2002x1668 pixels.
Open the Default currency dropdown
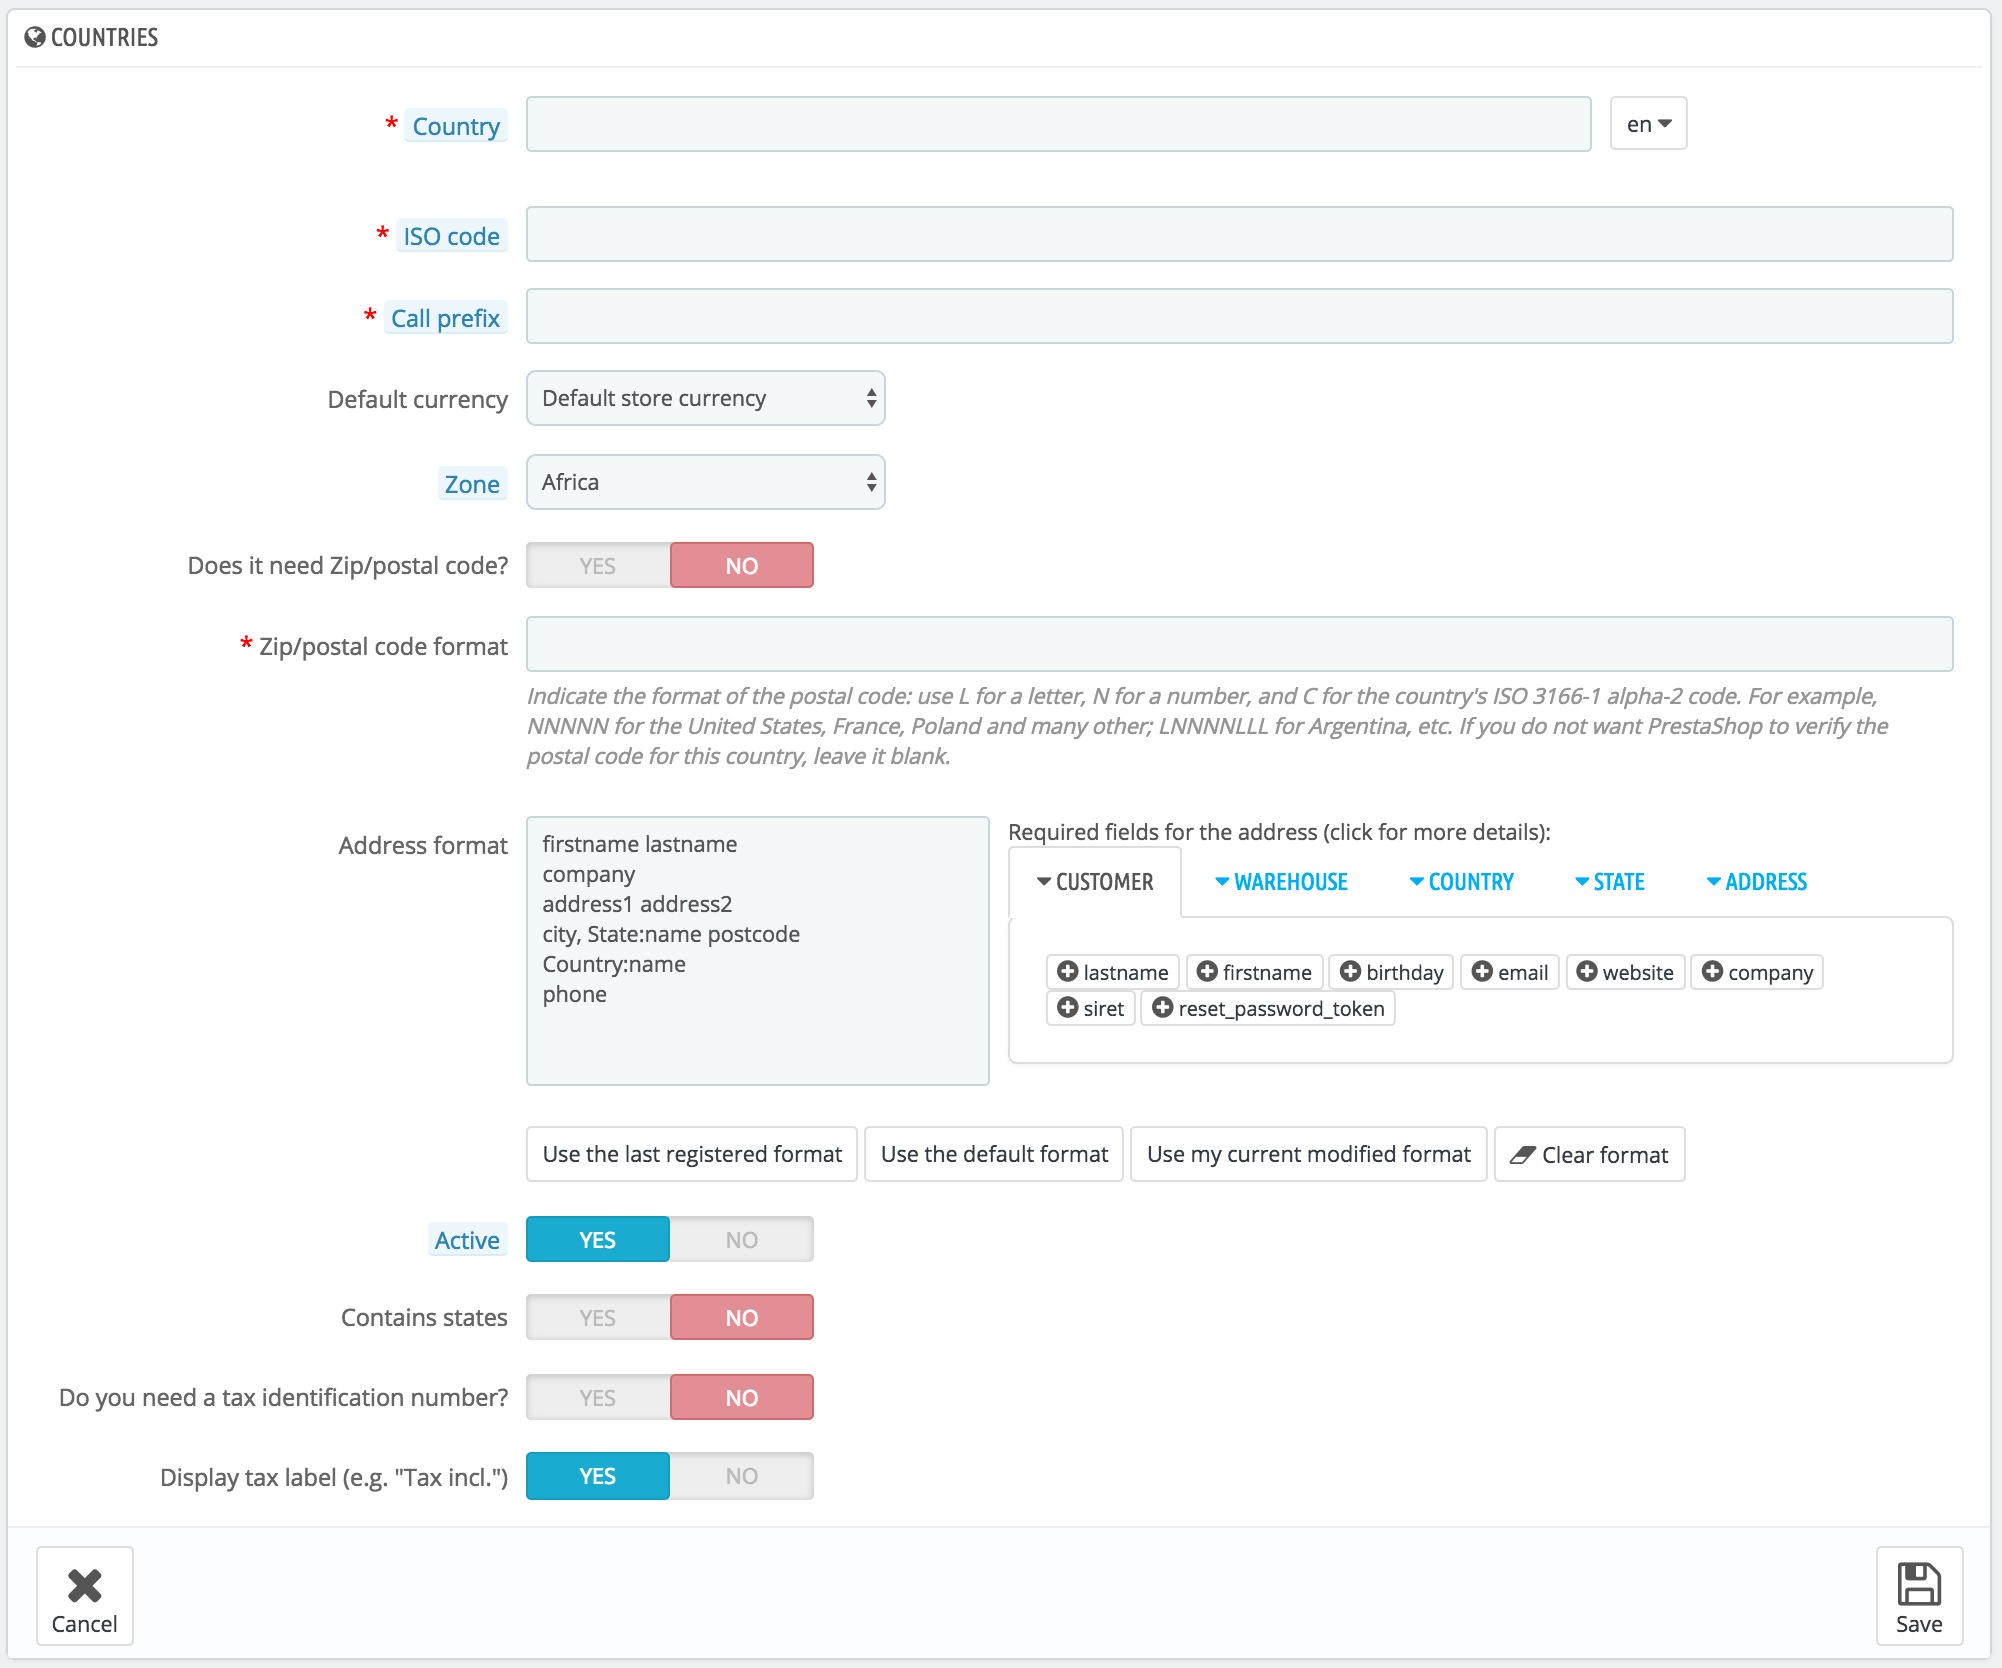(705, 398)
